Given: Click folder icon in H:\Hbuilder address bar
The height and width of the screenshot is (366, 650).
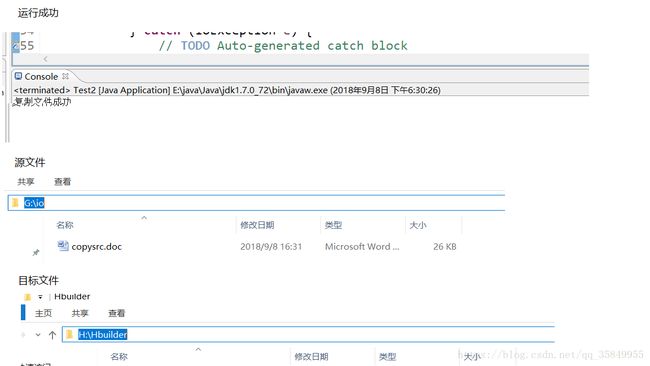Looking at the screenshot, I should pos(70,334).
